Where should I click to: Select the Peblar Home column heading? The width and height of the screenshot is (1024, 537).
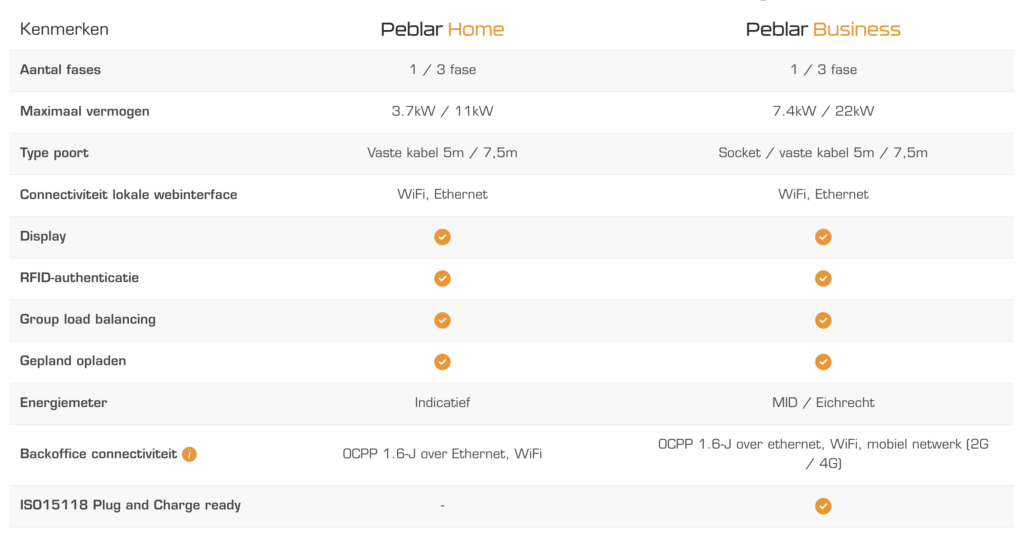pos(442,29)
